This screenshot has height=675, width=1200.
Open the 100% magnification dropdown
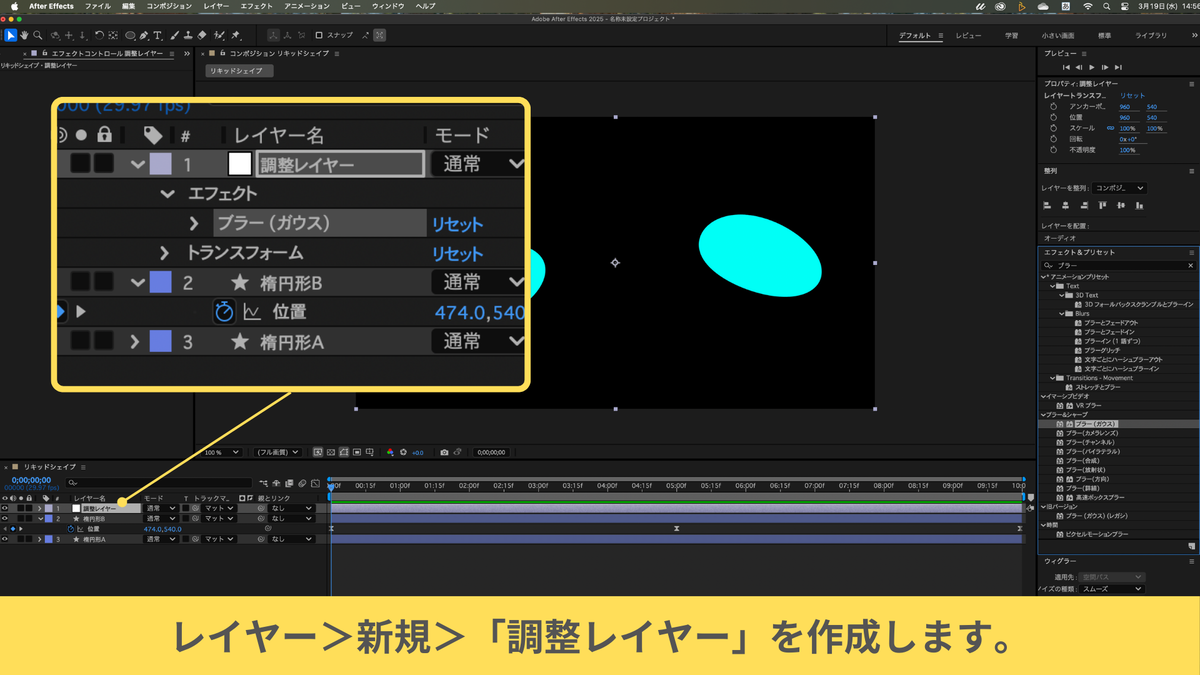[x=221, y=452]
